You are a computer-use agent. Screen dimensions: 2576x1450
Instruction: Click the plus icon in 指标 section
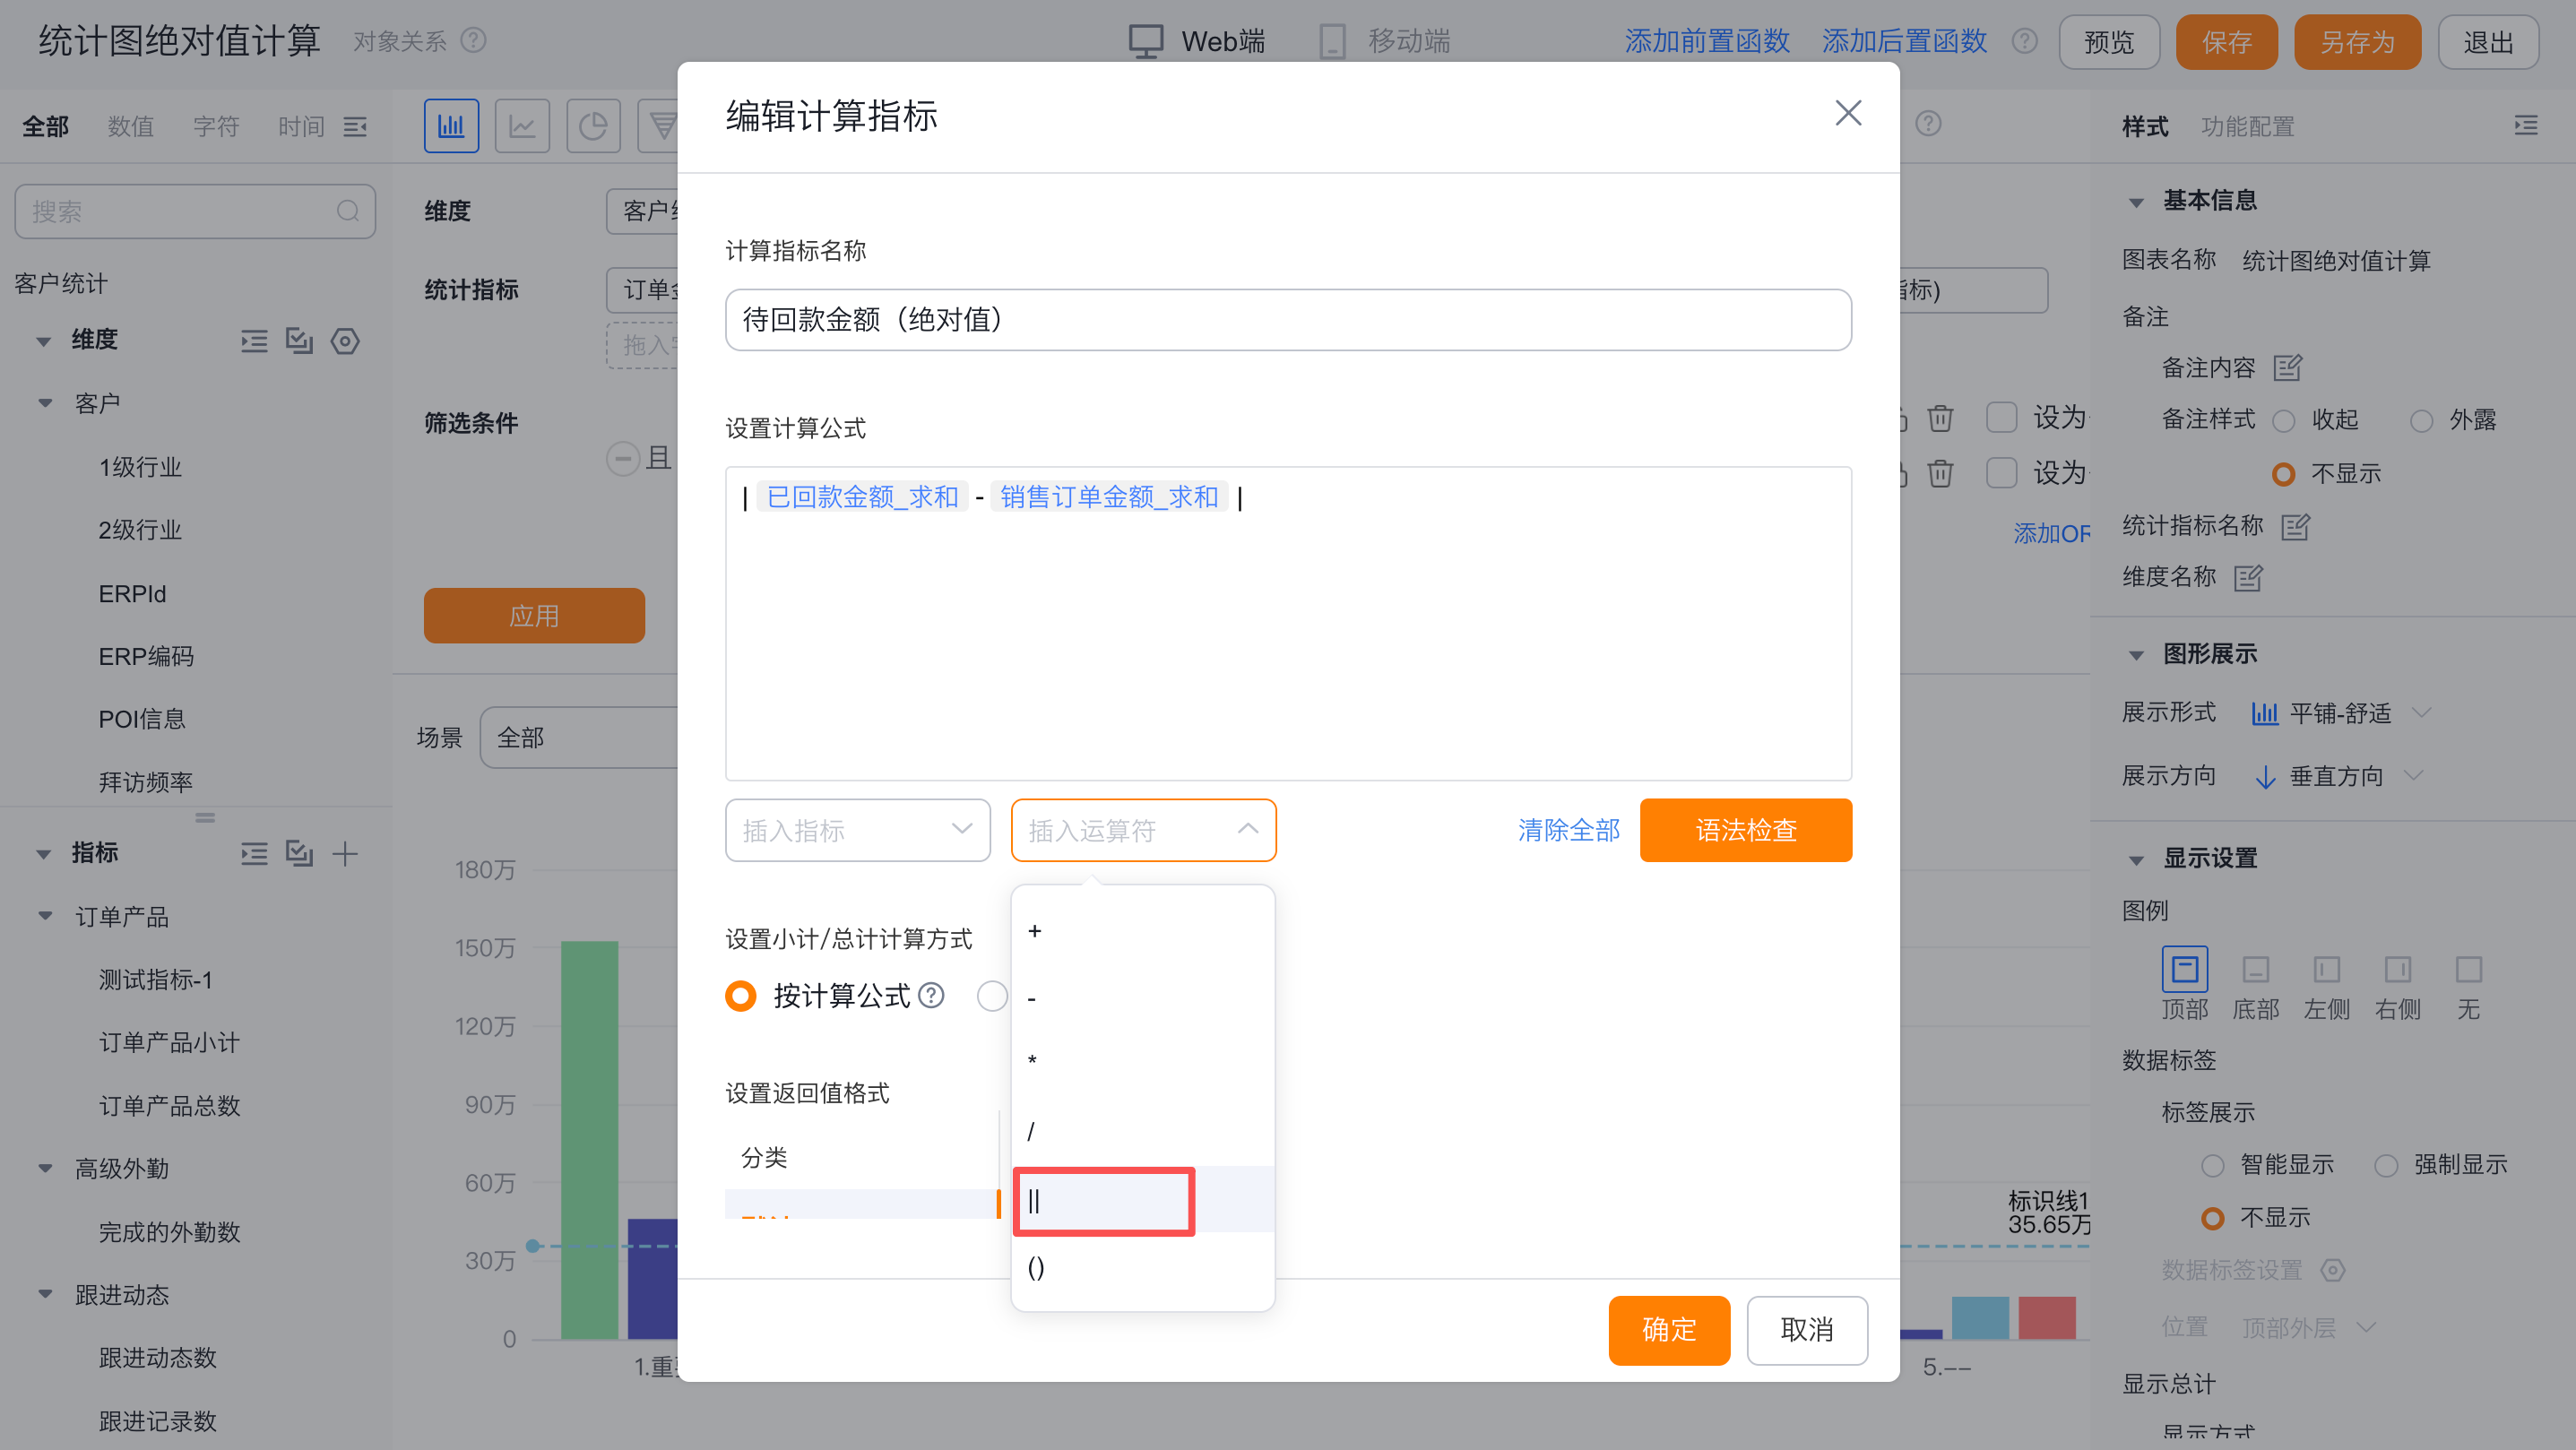pos(345,853)
